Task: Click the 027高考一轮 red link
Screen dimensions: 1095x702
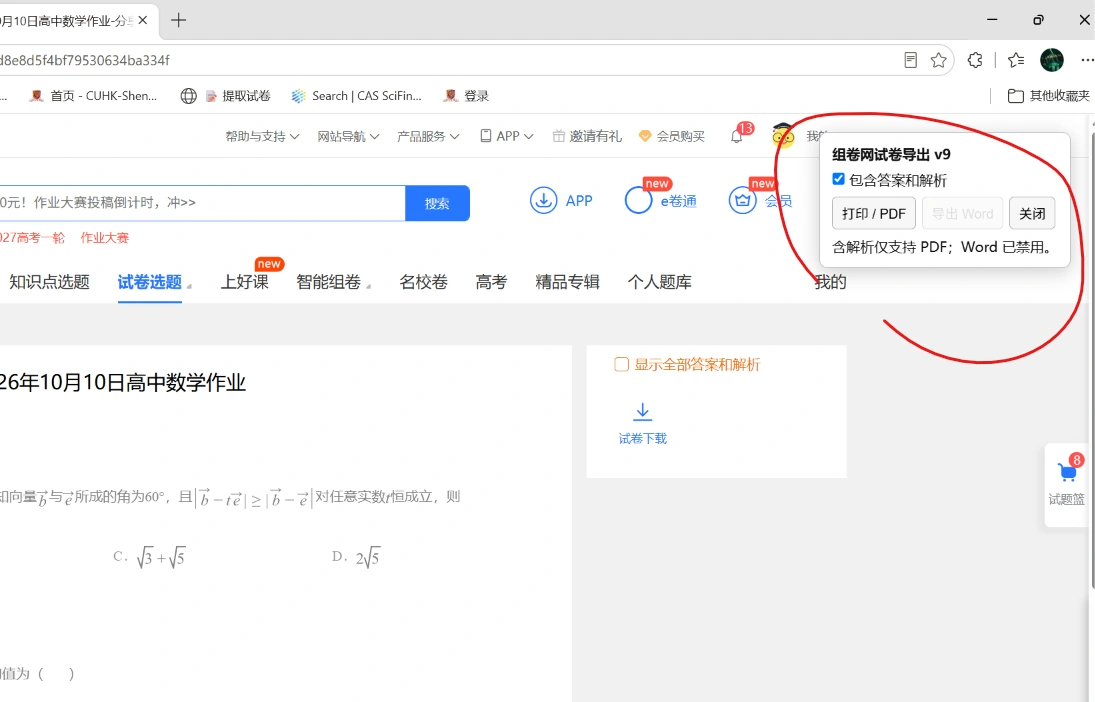Action: coord(32,237)
